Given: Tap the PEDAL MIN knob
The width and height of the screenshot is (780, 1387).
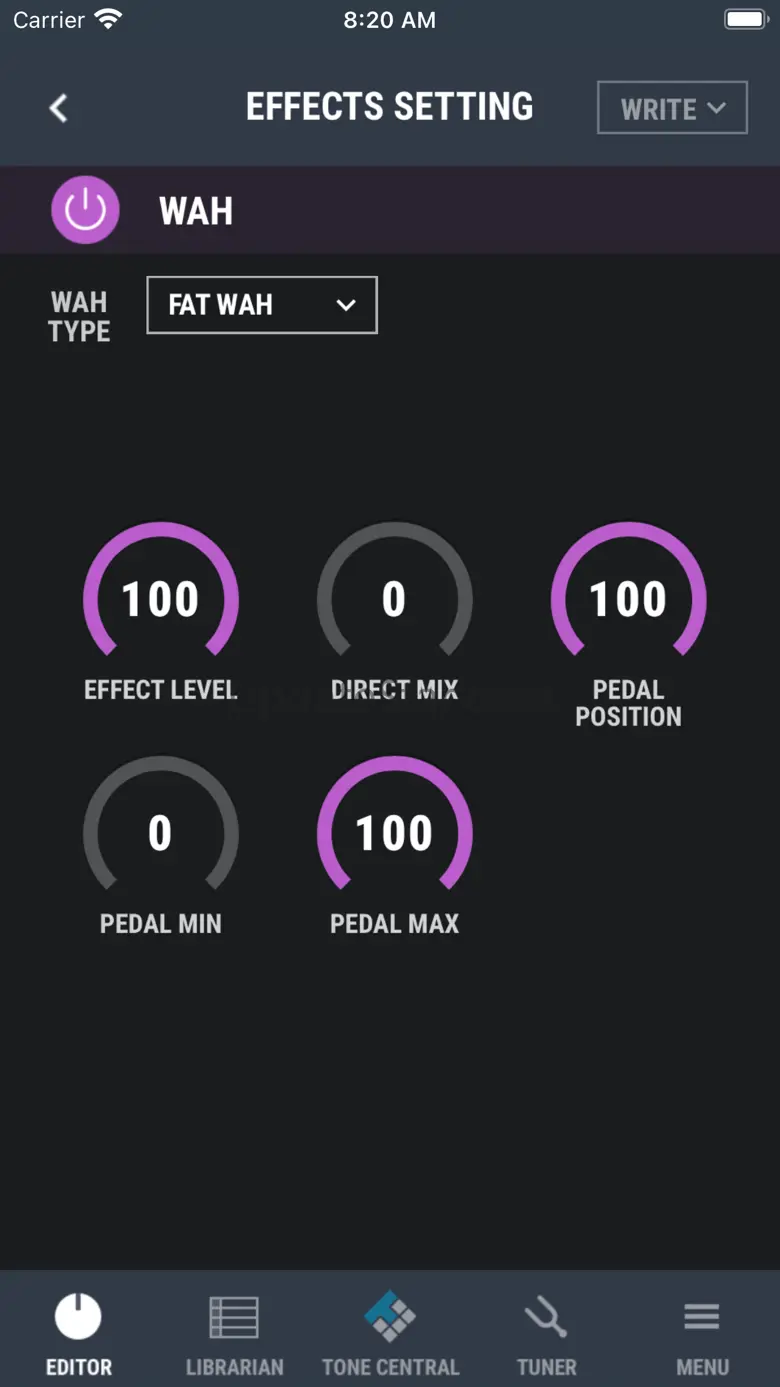Looking at the screenshot, I should (x=161, y=833).
